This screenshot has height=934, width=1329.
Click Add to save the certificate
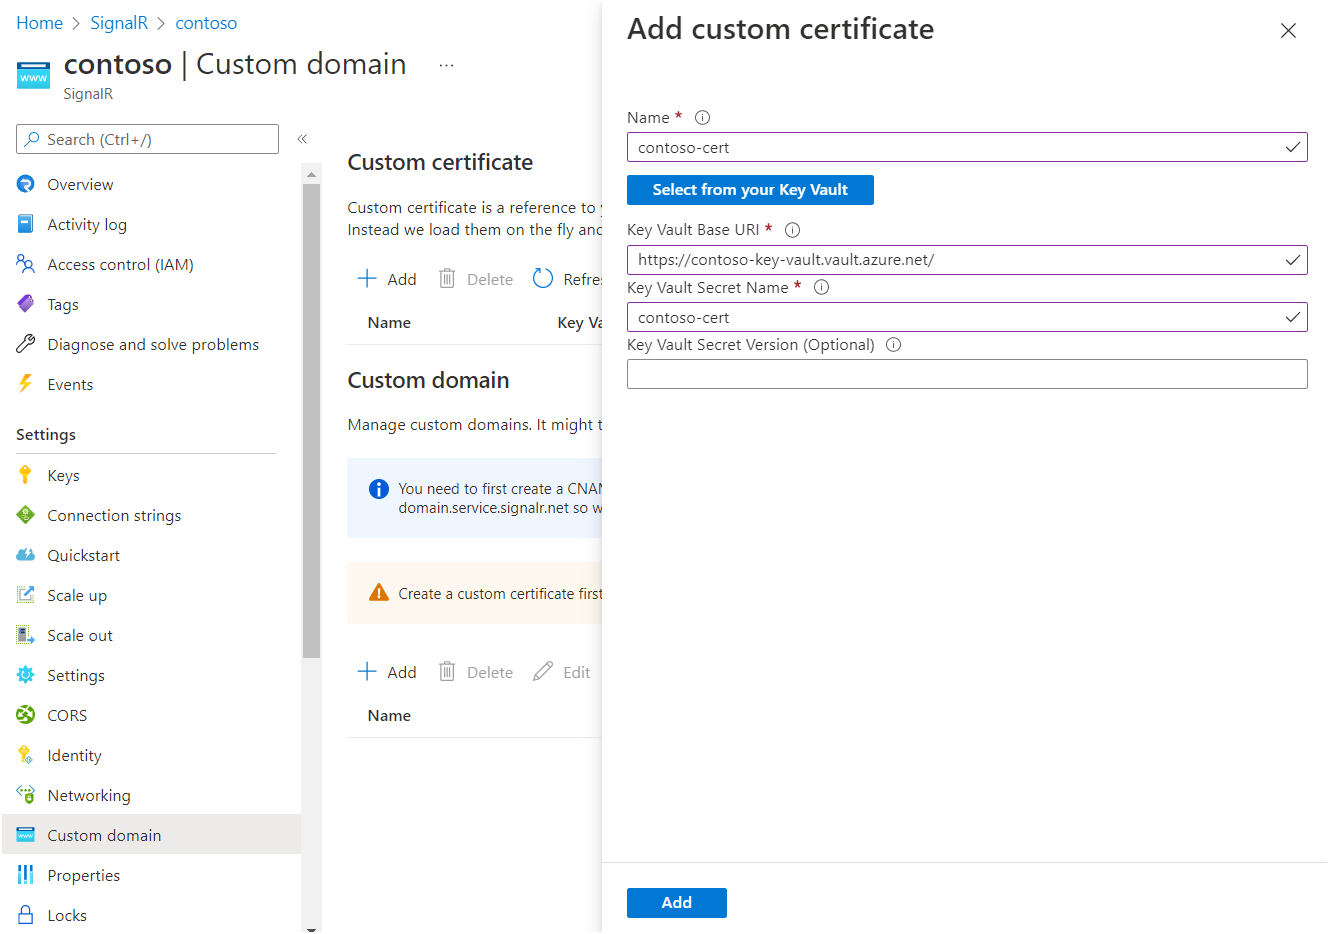pyautogui.click(x=676, y=902)
